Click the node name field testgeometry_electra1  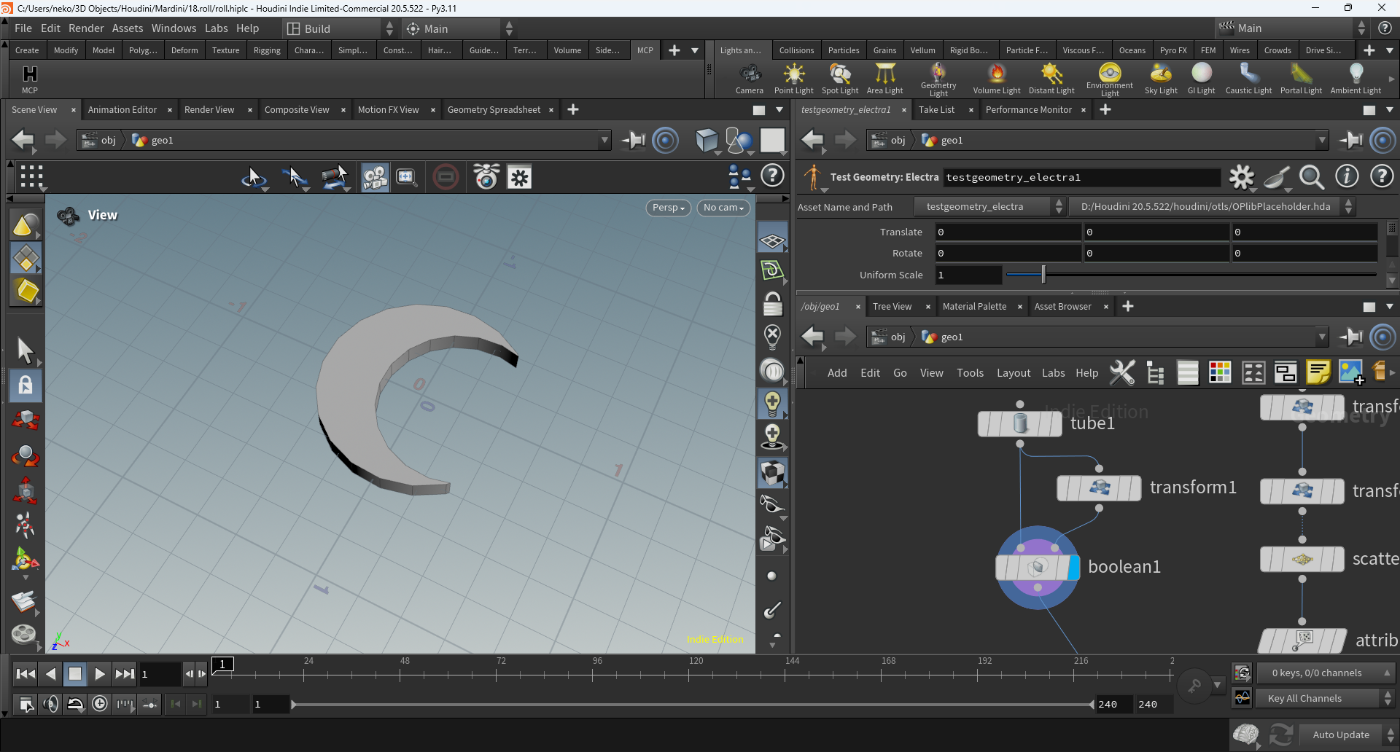pyautogui.click(x=1081, y=177)
